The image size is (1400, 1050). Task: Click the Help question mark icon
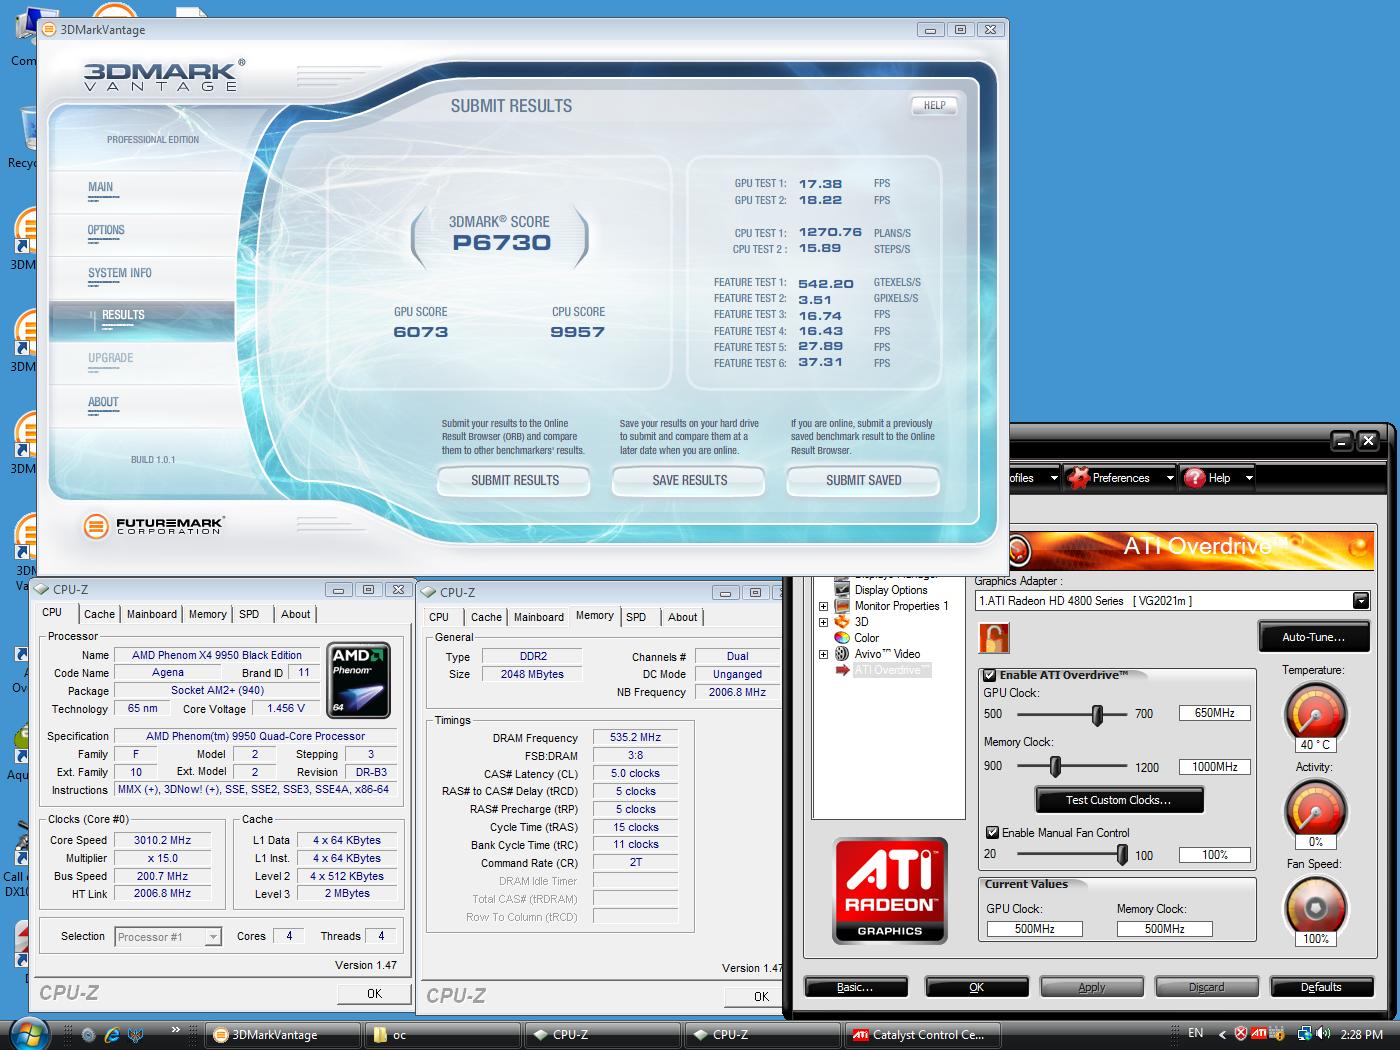pyautogui.click(x=1194, y=478)
